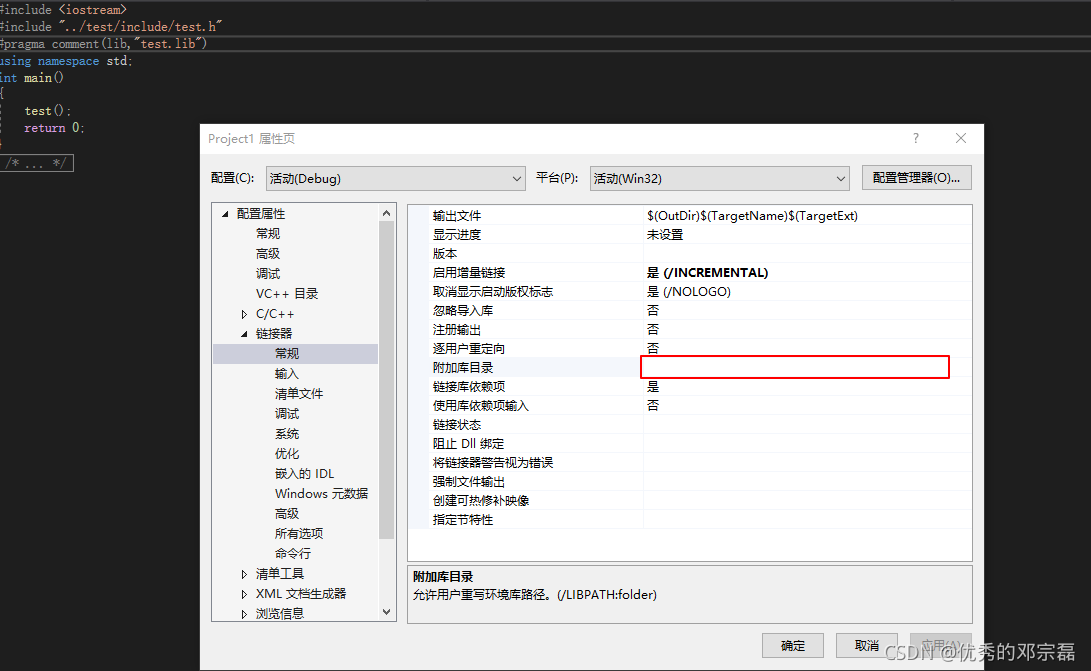1091x671 pixels.
Task: Click the 显示进度 property row
Action: [x=690, y=235]
